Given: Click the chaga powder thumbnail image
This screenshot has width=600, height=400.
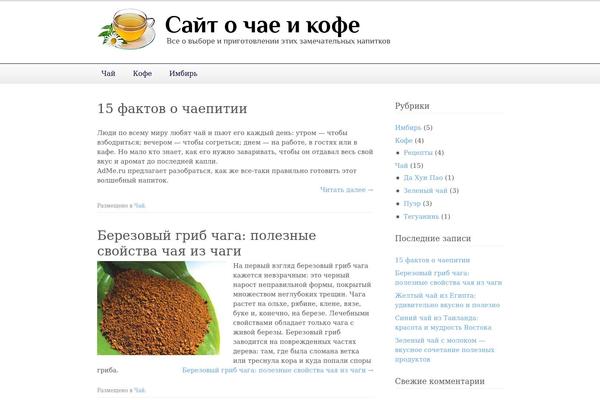Looking at the screenshot, I should [x=158, y=308].
